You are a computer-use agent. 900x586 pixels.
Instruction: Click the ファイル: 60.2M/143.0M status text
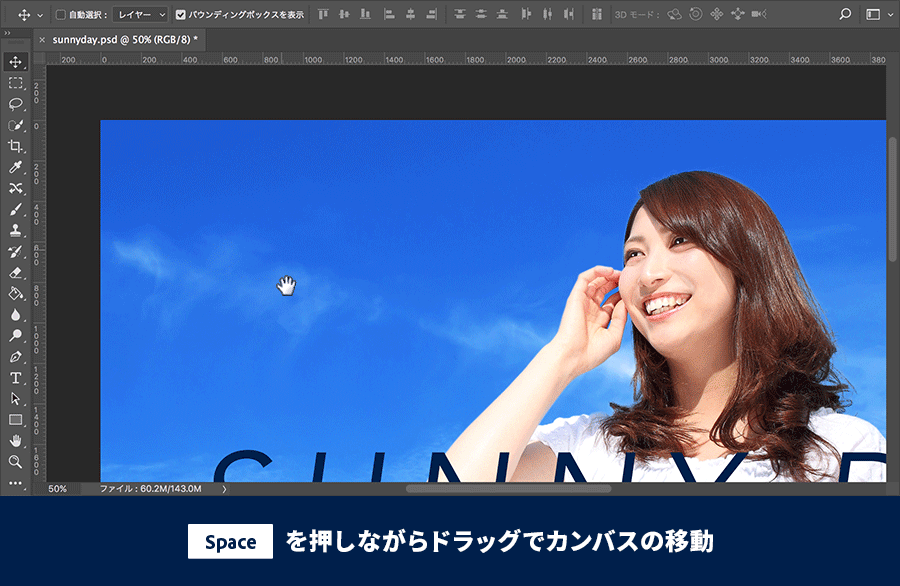coord(151,489)
